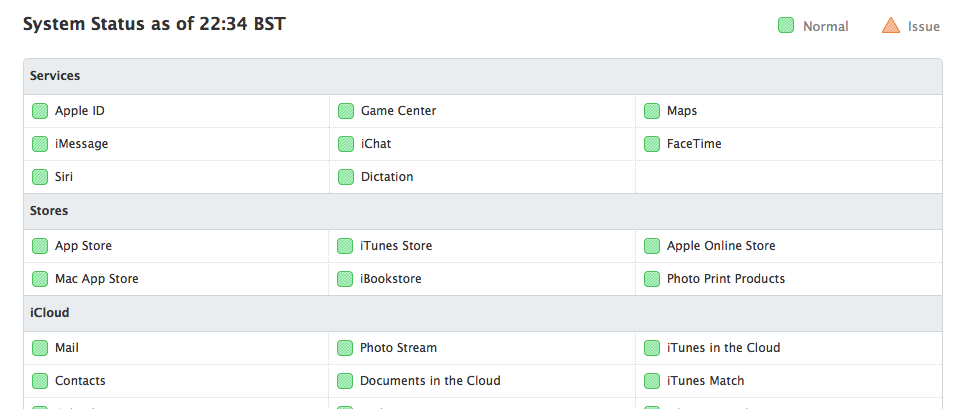The width and height of the screenshot is (956, 409).
Task: Click the System Status heading text
Action: [x=154, y=24]
